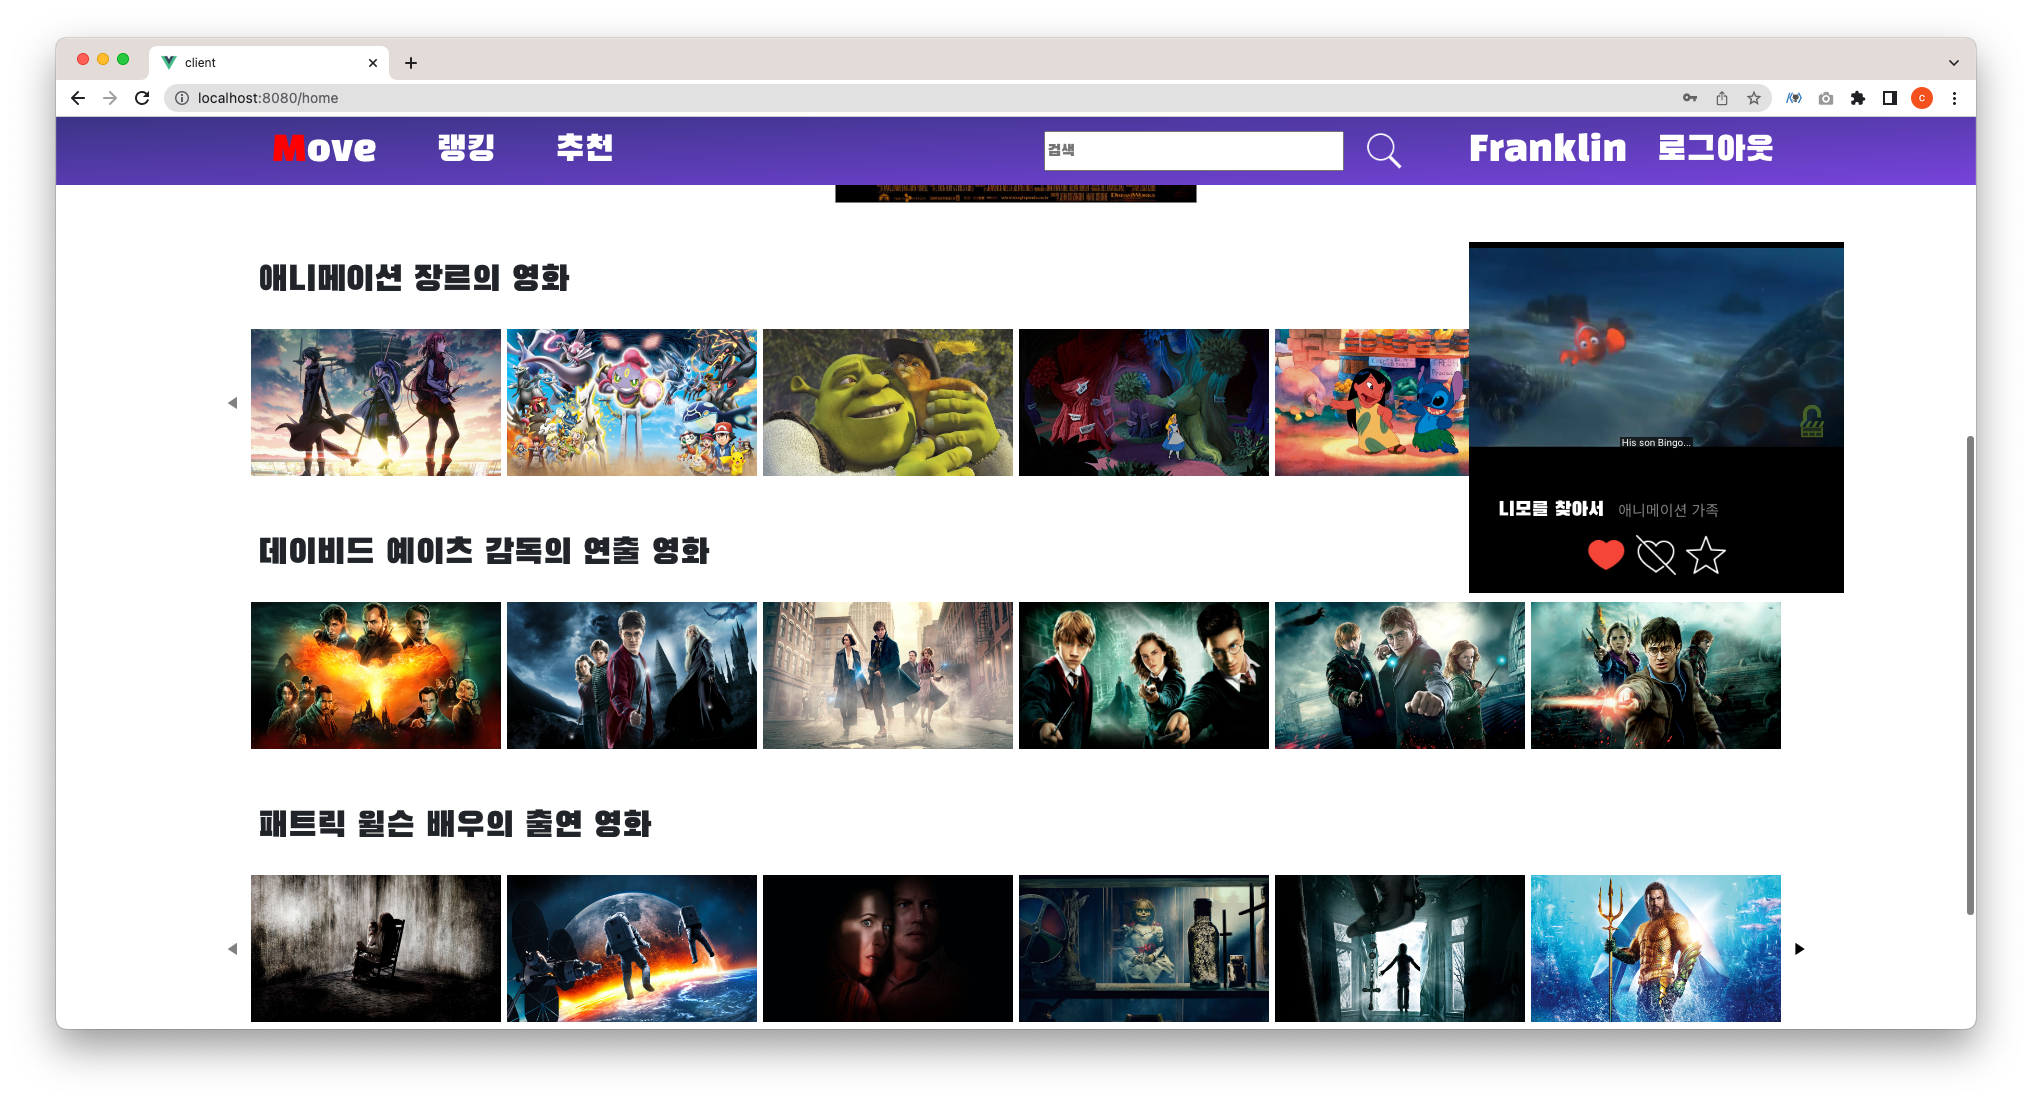2032x1103 pixels.
Task: Open the 랭킹 ranking menu
Action: [x=466, y=148]
